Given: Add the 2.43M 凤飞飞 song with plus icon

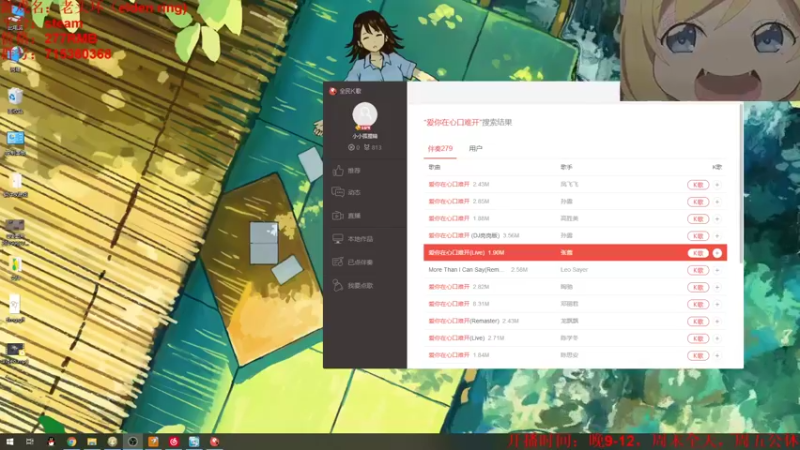Looking at the screenshot, I should pyautogui.click(x=717, y=185).
